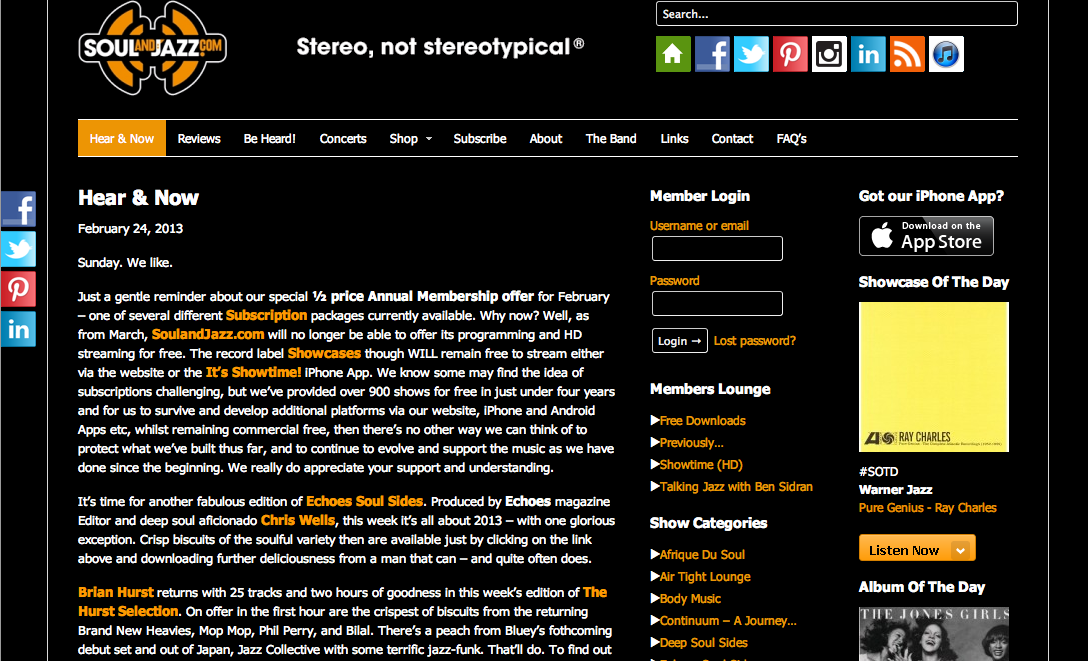Share via Facebook in the left floating sidebar
1088x661 pixels.
click(x=18, y=209)
